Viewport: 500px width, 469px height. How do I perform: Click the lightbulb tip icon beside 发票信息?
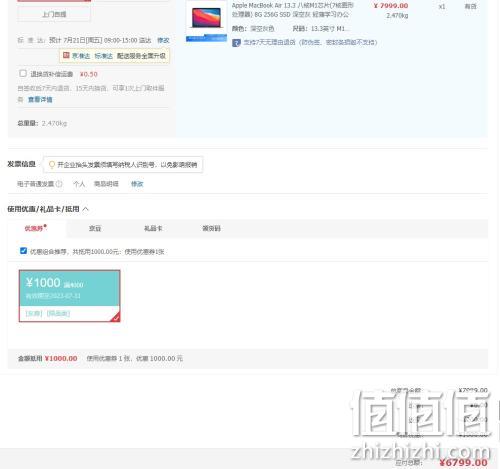click(52, 165)
